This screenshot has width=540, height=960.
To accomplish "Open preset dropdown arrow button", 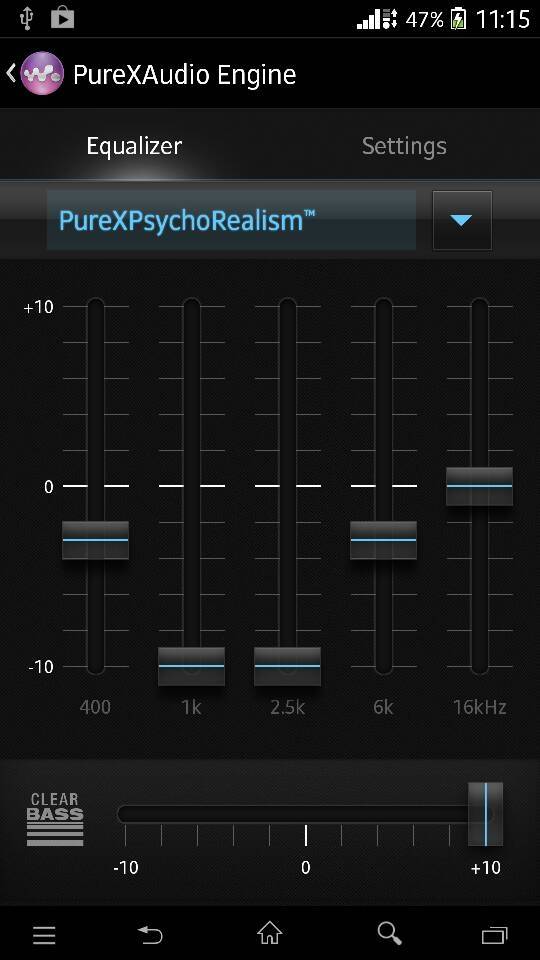I will [x=462, y=220].
